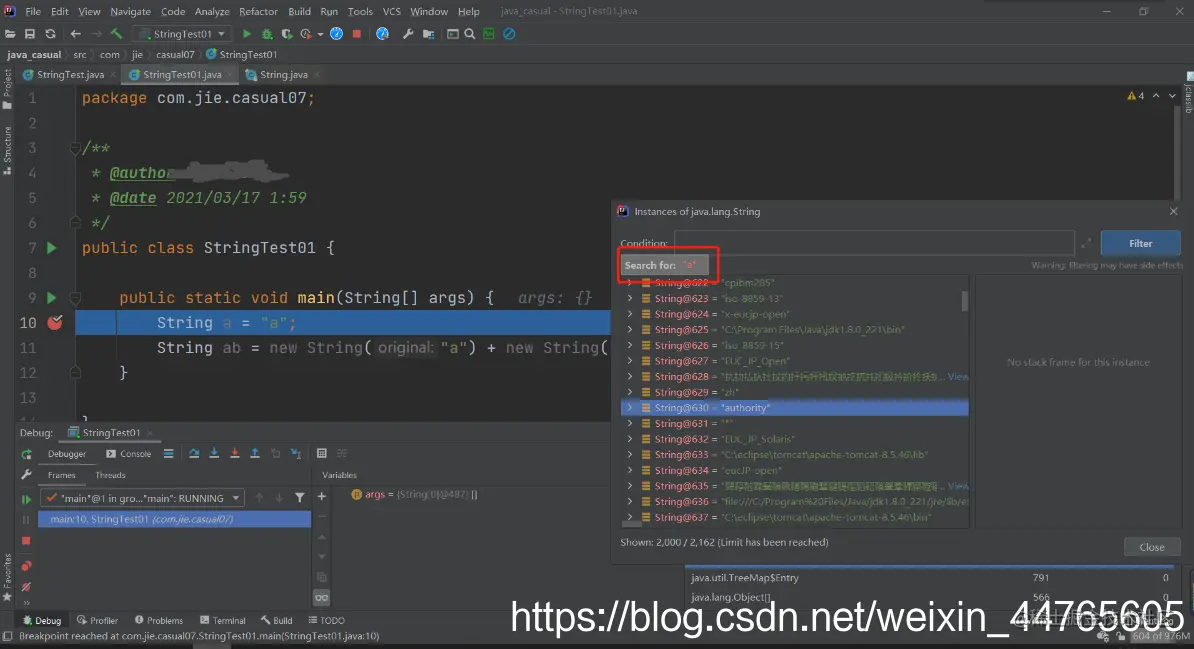Navigate back with the left arrow
1194x649 pixels.
click(x=75, y=34)
